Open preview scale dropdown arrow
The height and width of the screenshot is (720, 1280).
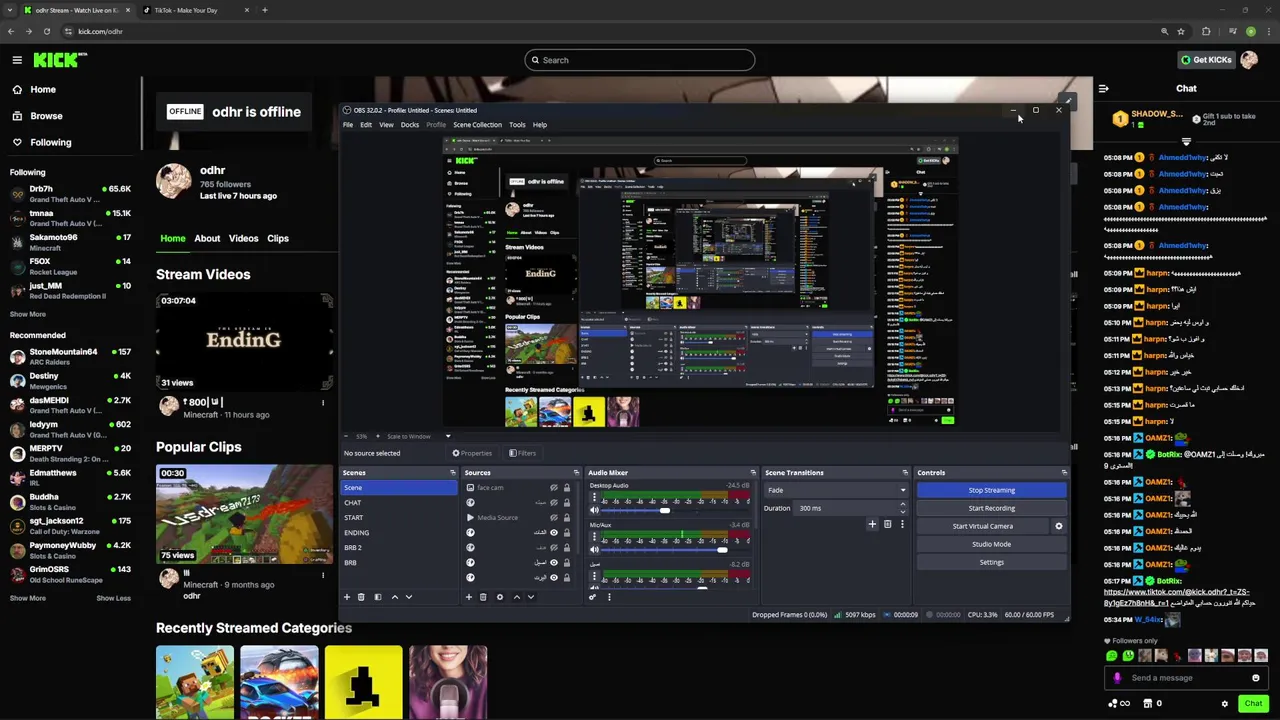(x=448, y=436)
